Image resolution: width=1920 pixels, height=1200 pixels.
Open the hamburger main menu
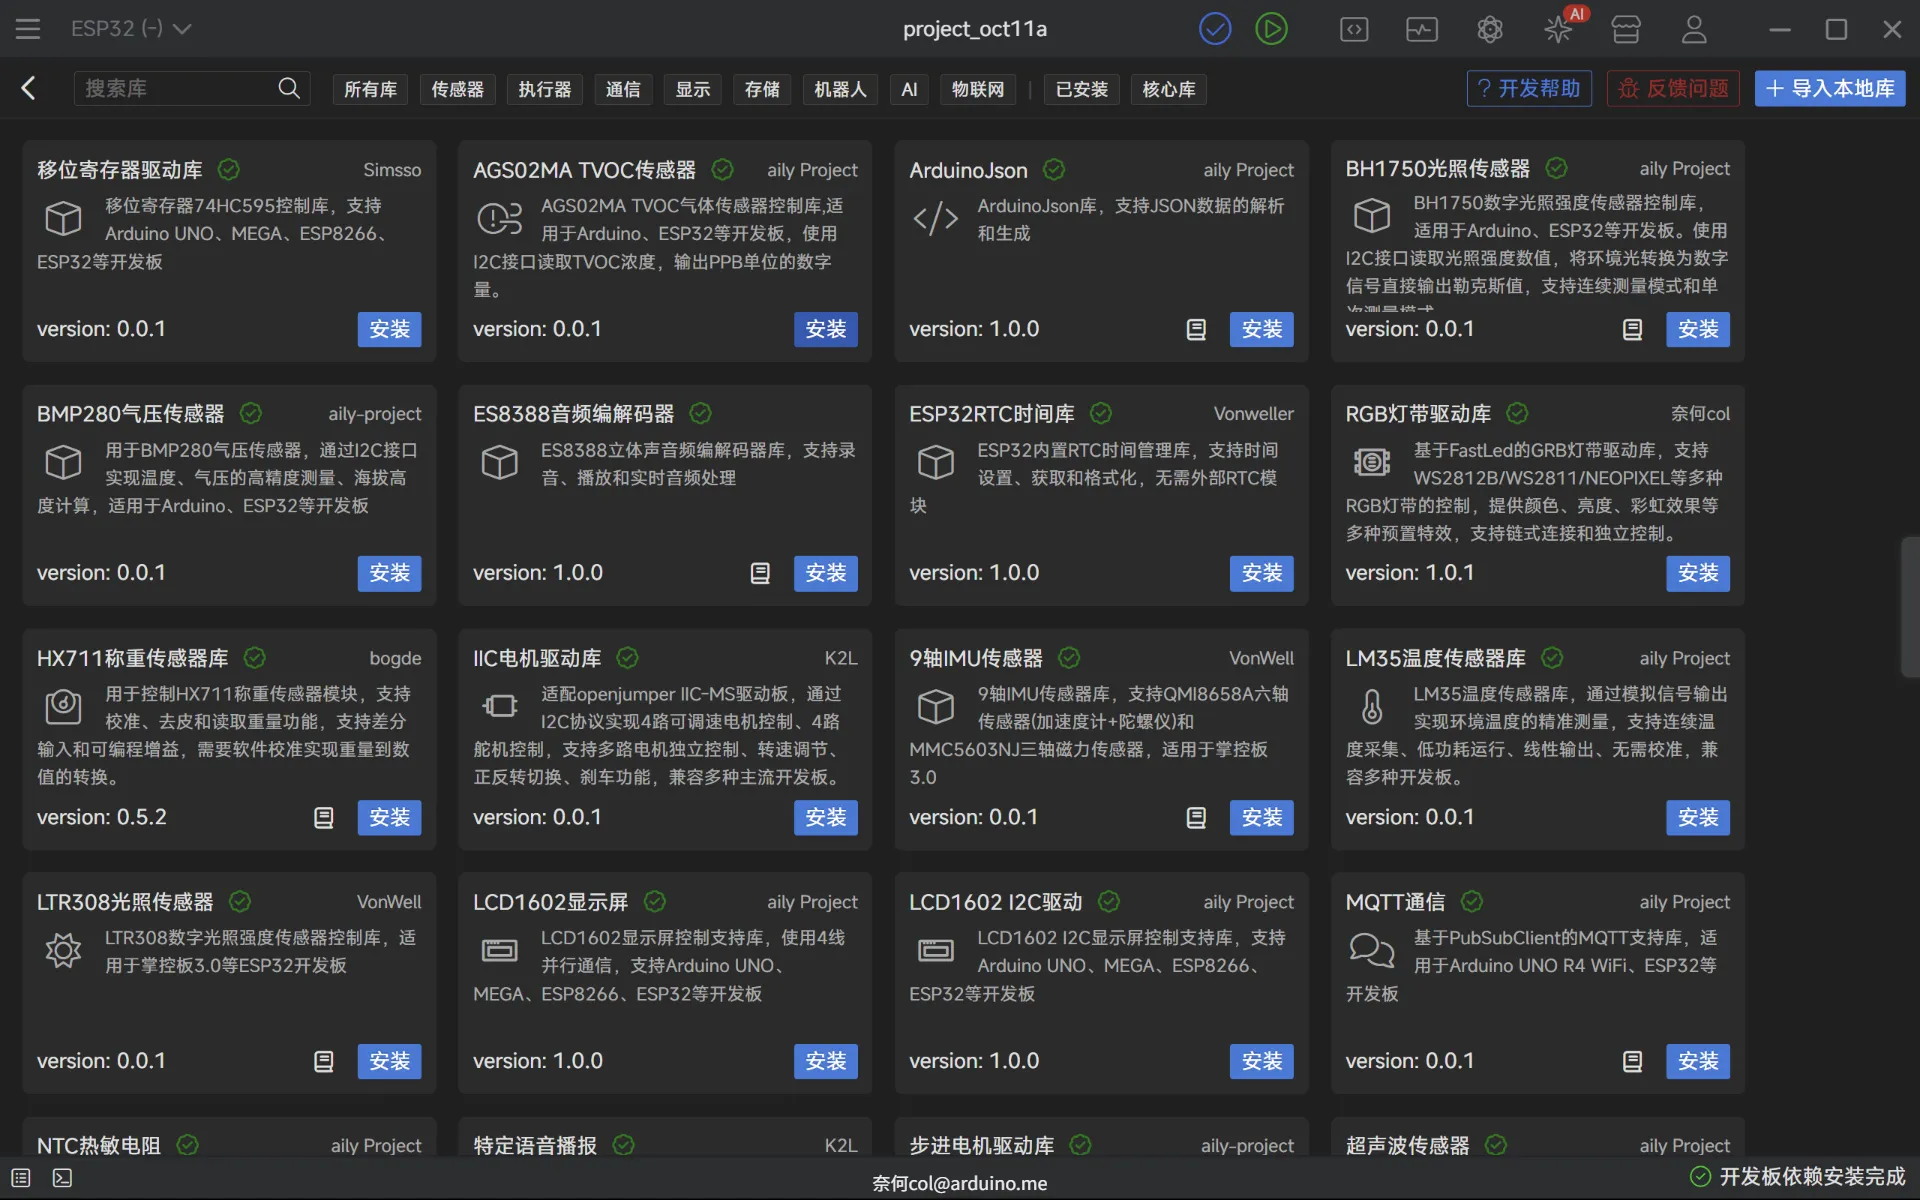28,29
